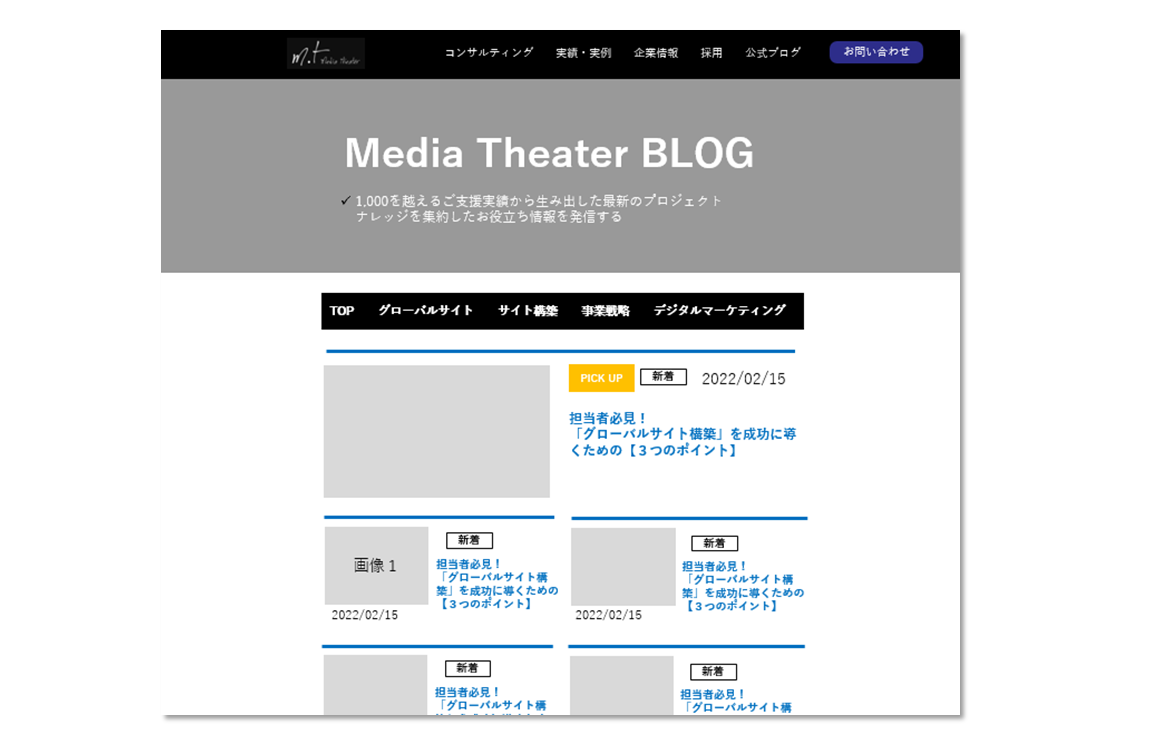Screen dimensions: 1167x743
Task: Click the Media Theater BLOG heading
Action: click(549, 153)
